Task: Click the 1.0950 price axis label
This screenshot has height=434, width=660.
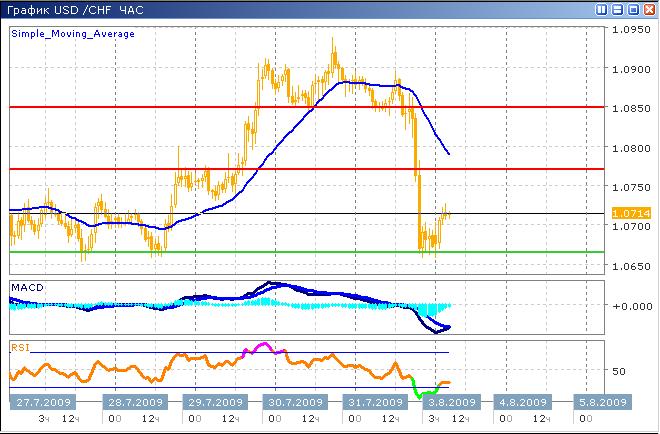Action: [x=631, y=29]
